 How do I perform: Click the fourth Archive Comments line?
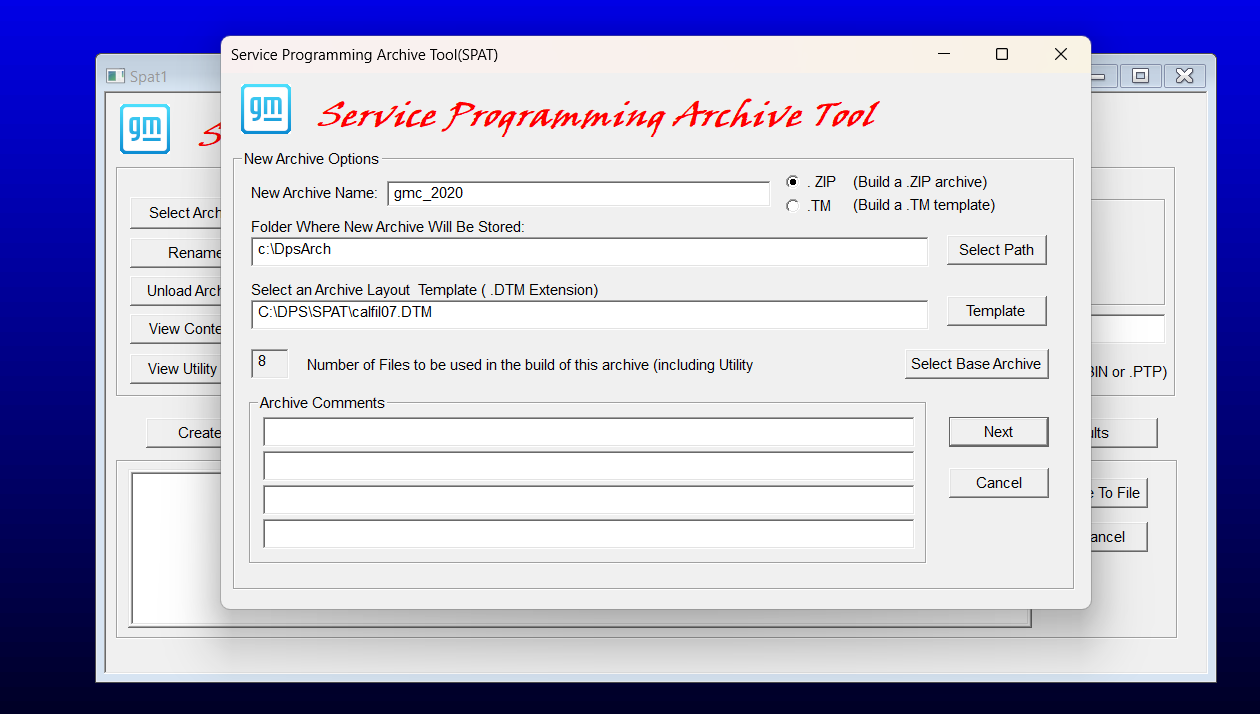589,534
